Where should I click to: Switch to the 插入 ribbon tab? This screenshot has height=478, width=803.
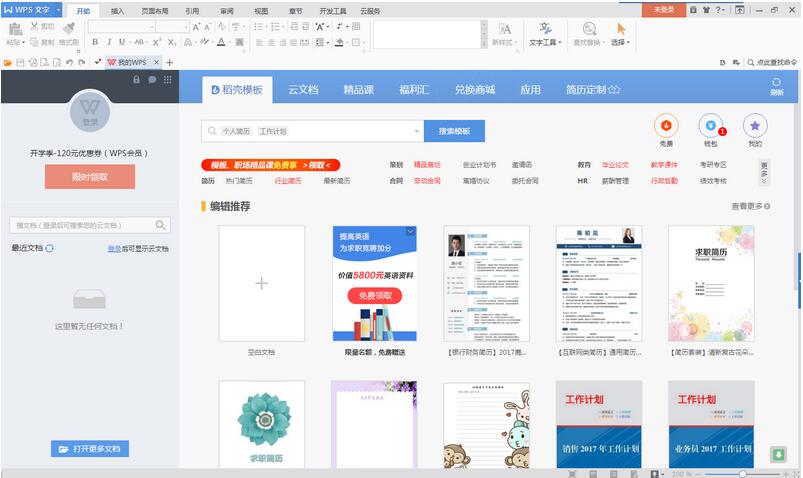point(117,11)
